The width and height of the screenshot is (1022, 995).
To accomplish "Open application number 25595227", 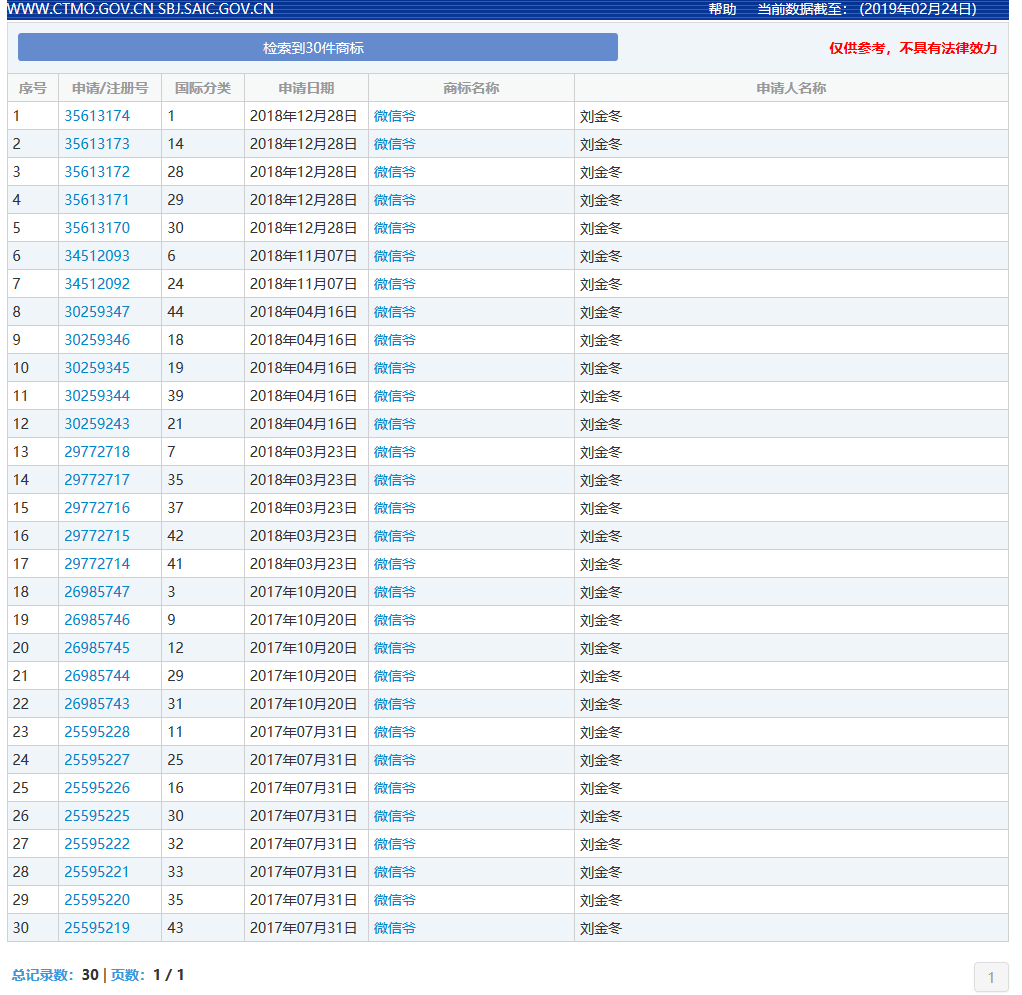I will (x=97, y=760).
